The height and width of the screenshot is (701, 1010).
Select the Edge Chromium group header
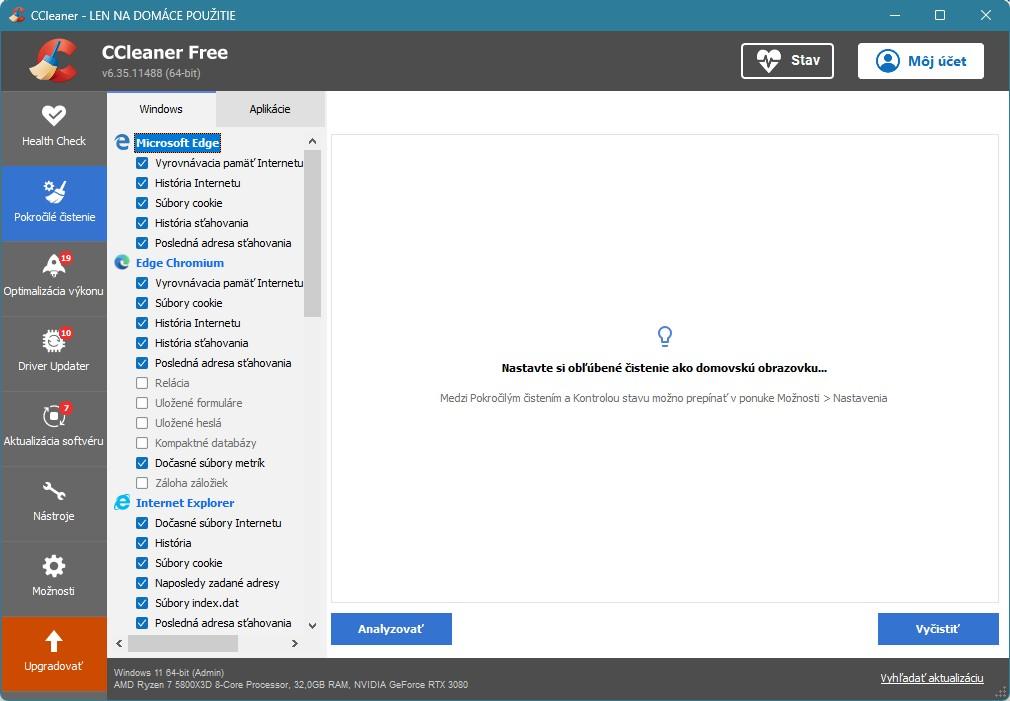[x=180, y=262]
